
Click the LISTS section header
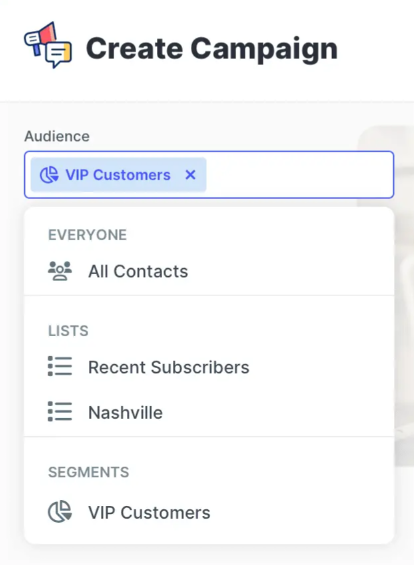[x=68, y=331]
